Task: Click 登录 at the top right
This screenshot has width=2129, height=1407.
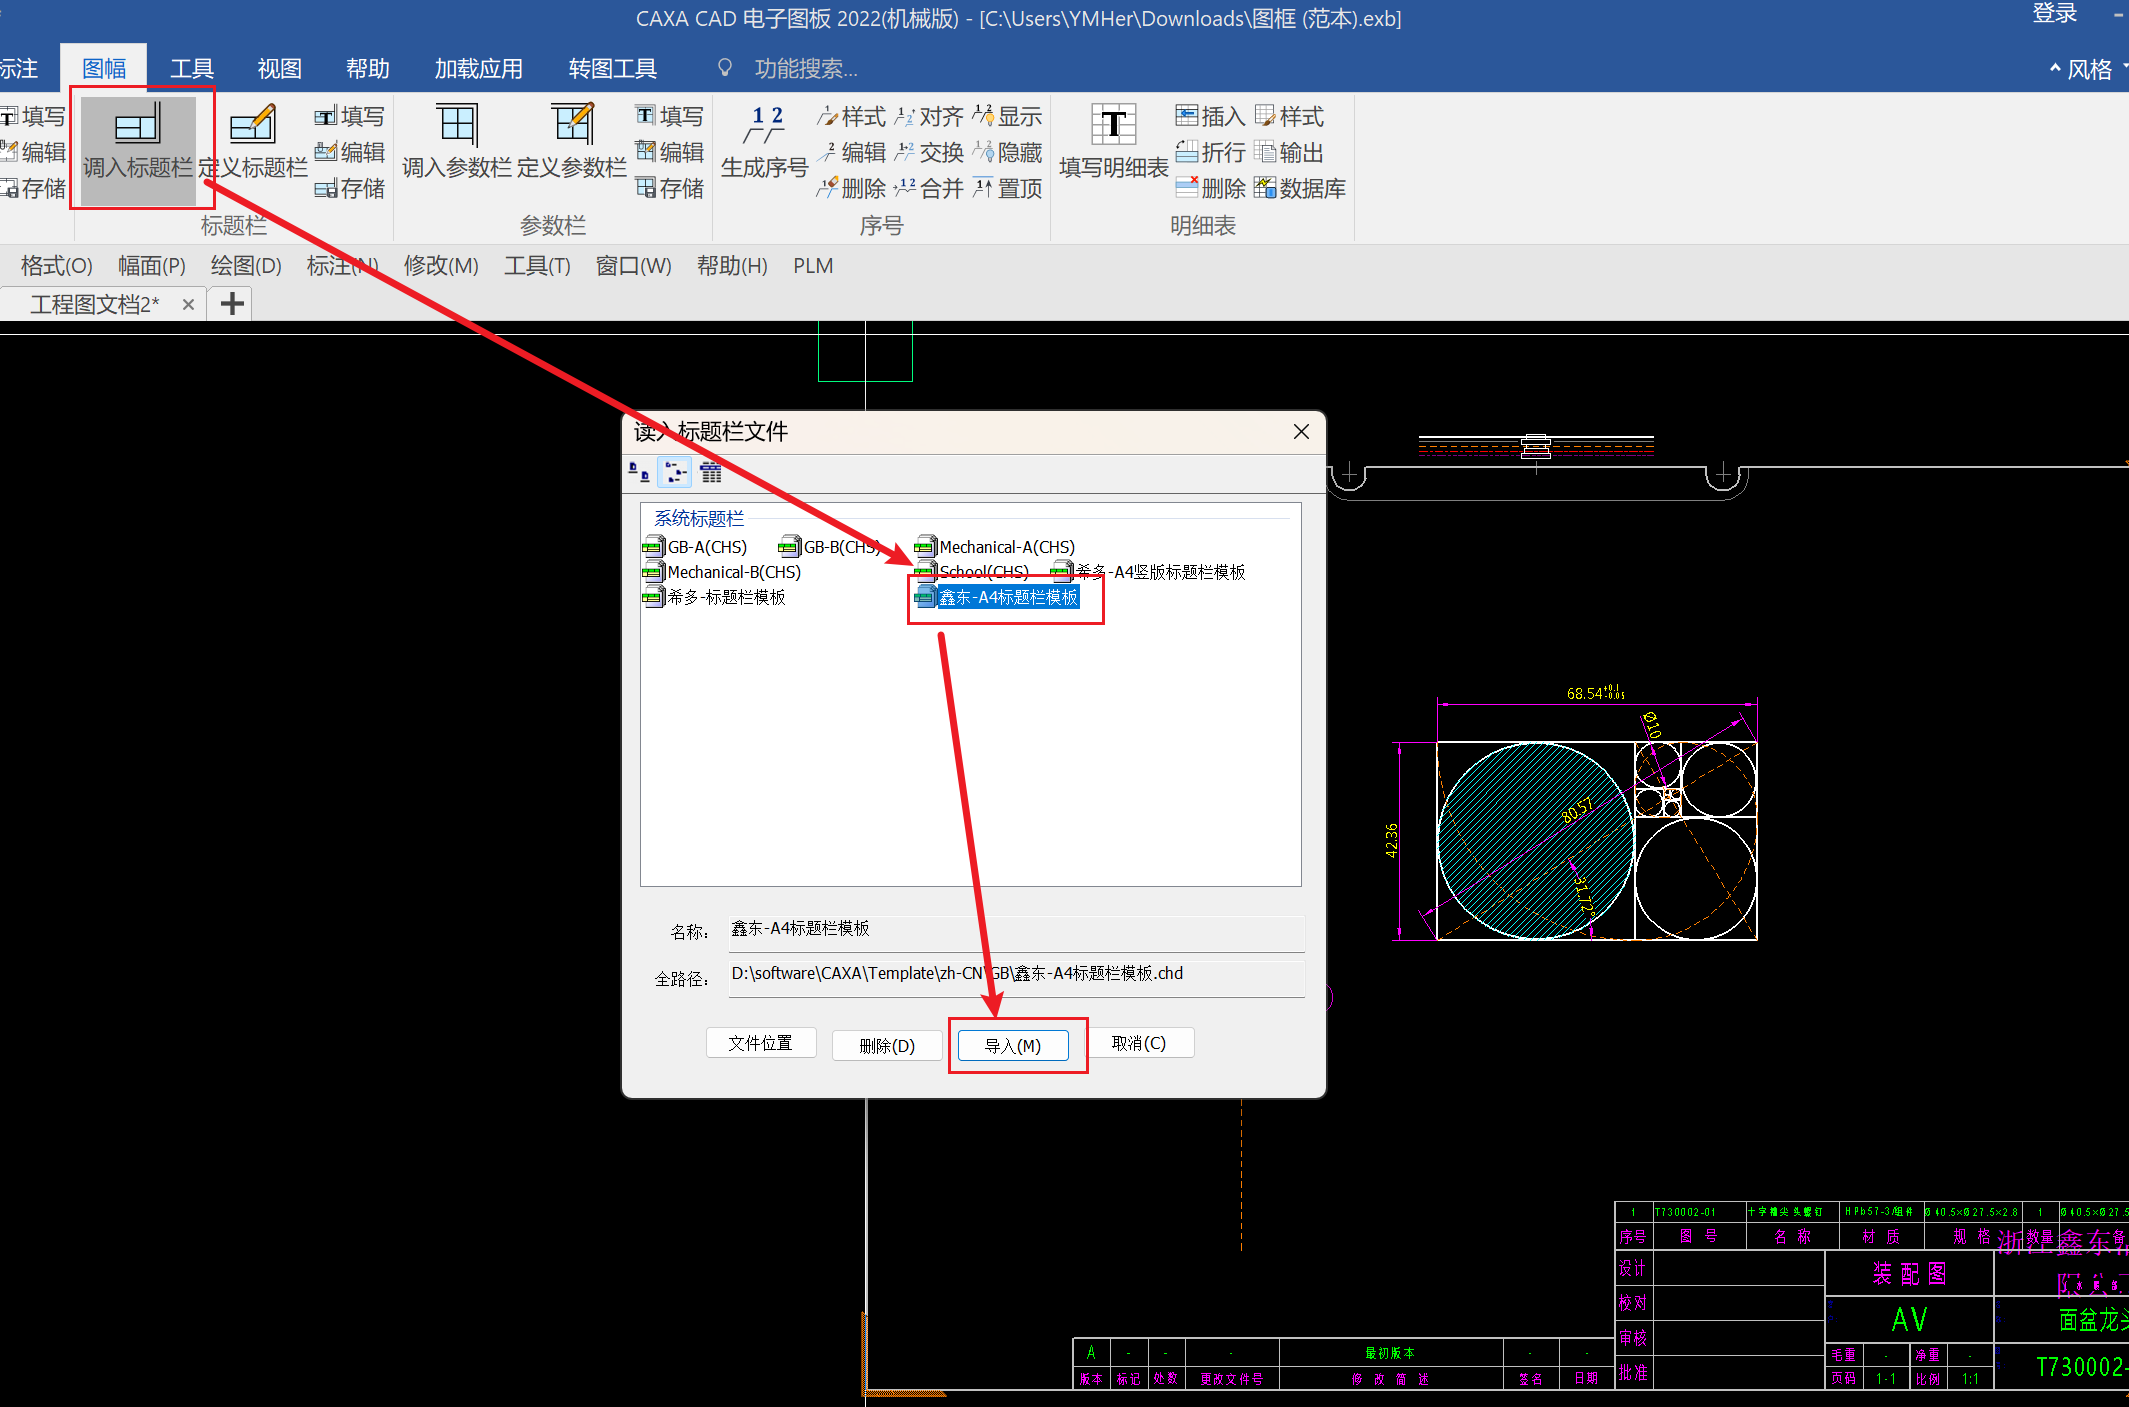Action: pyautogui.click(x=2055, y=13)
